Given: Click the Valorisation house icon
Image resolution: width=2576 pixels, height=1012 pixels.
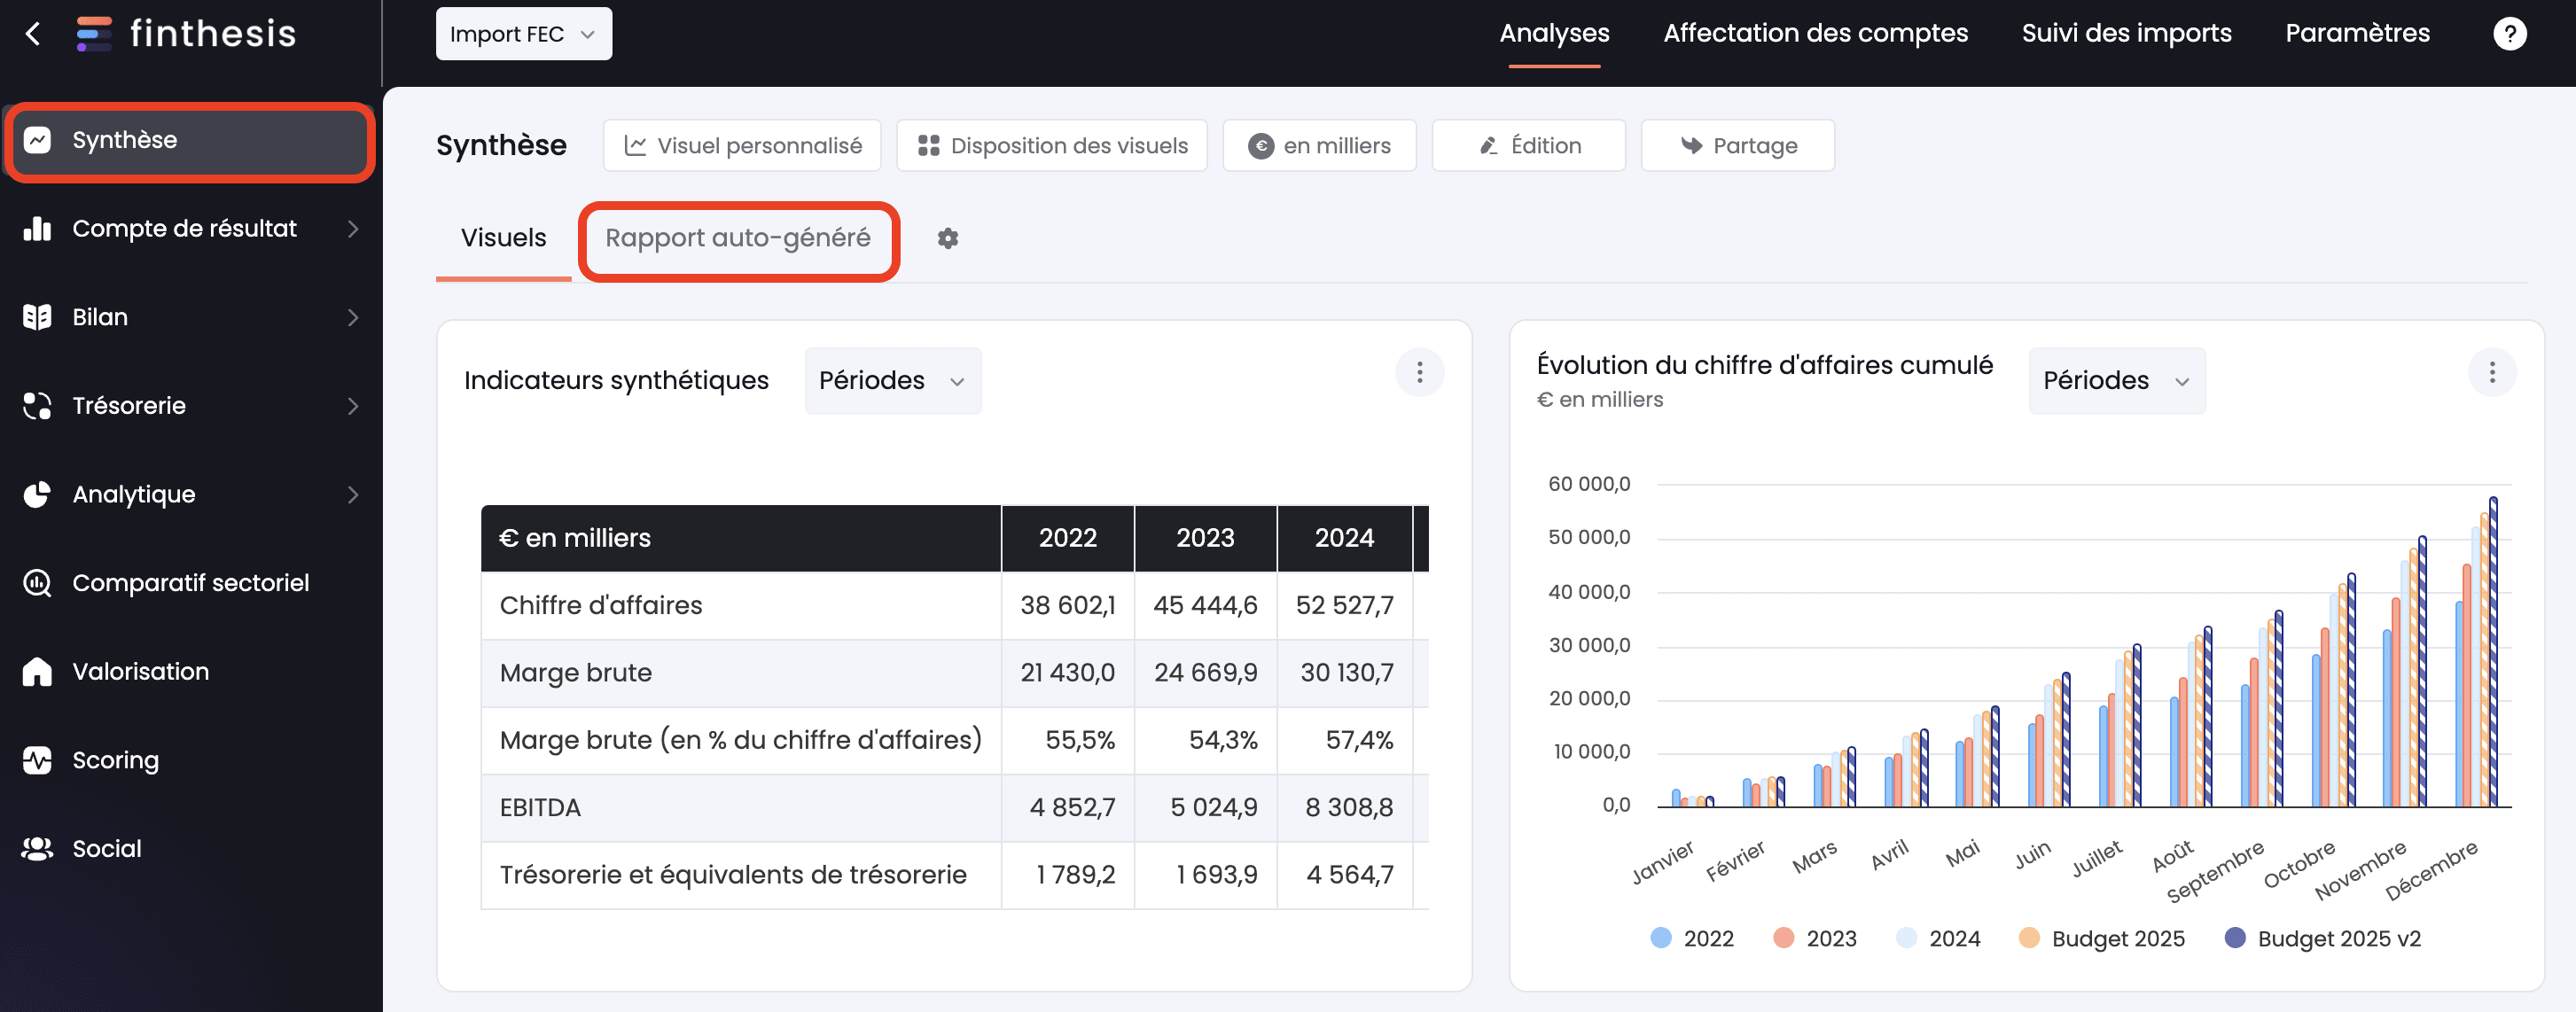Looking at the screenshot, I should point(38,671).
